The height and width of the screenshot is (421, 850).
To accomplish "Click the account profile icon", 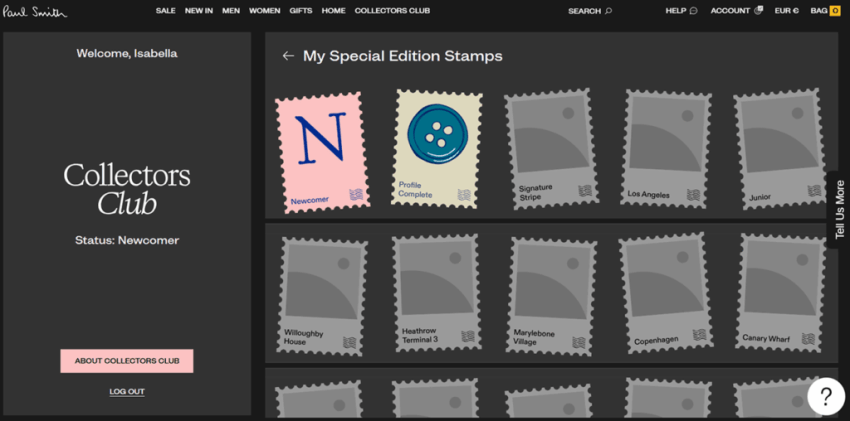I will pos(758,10).
